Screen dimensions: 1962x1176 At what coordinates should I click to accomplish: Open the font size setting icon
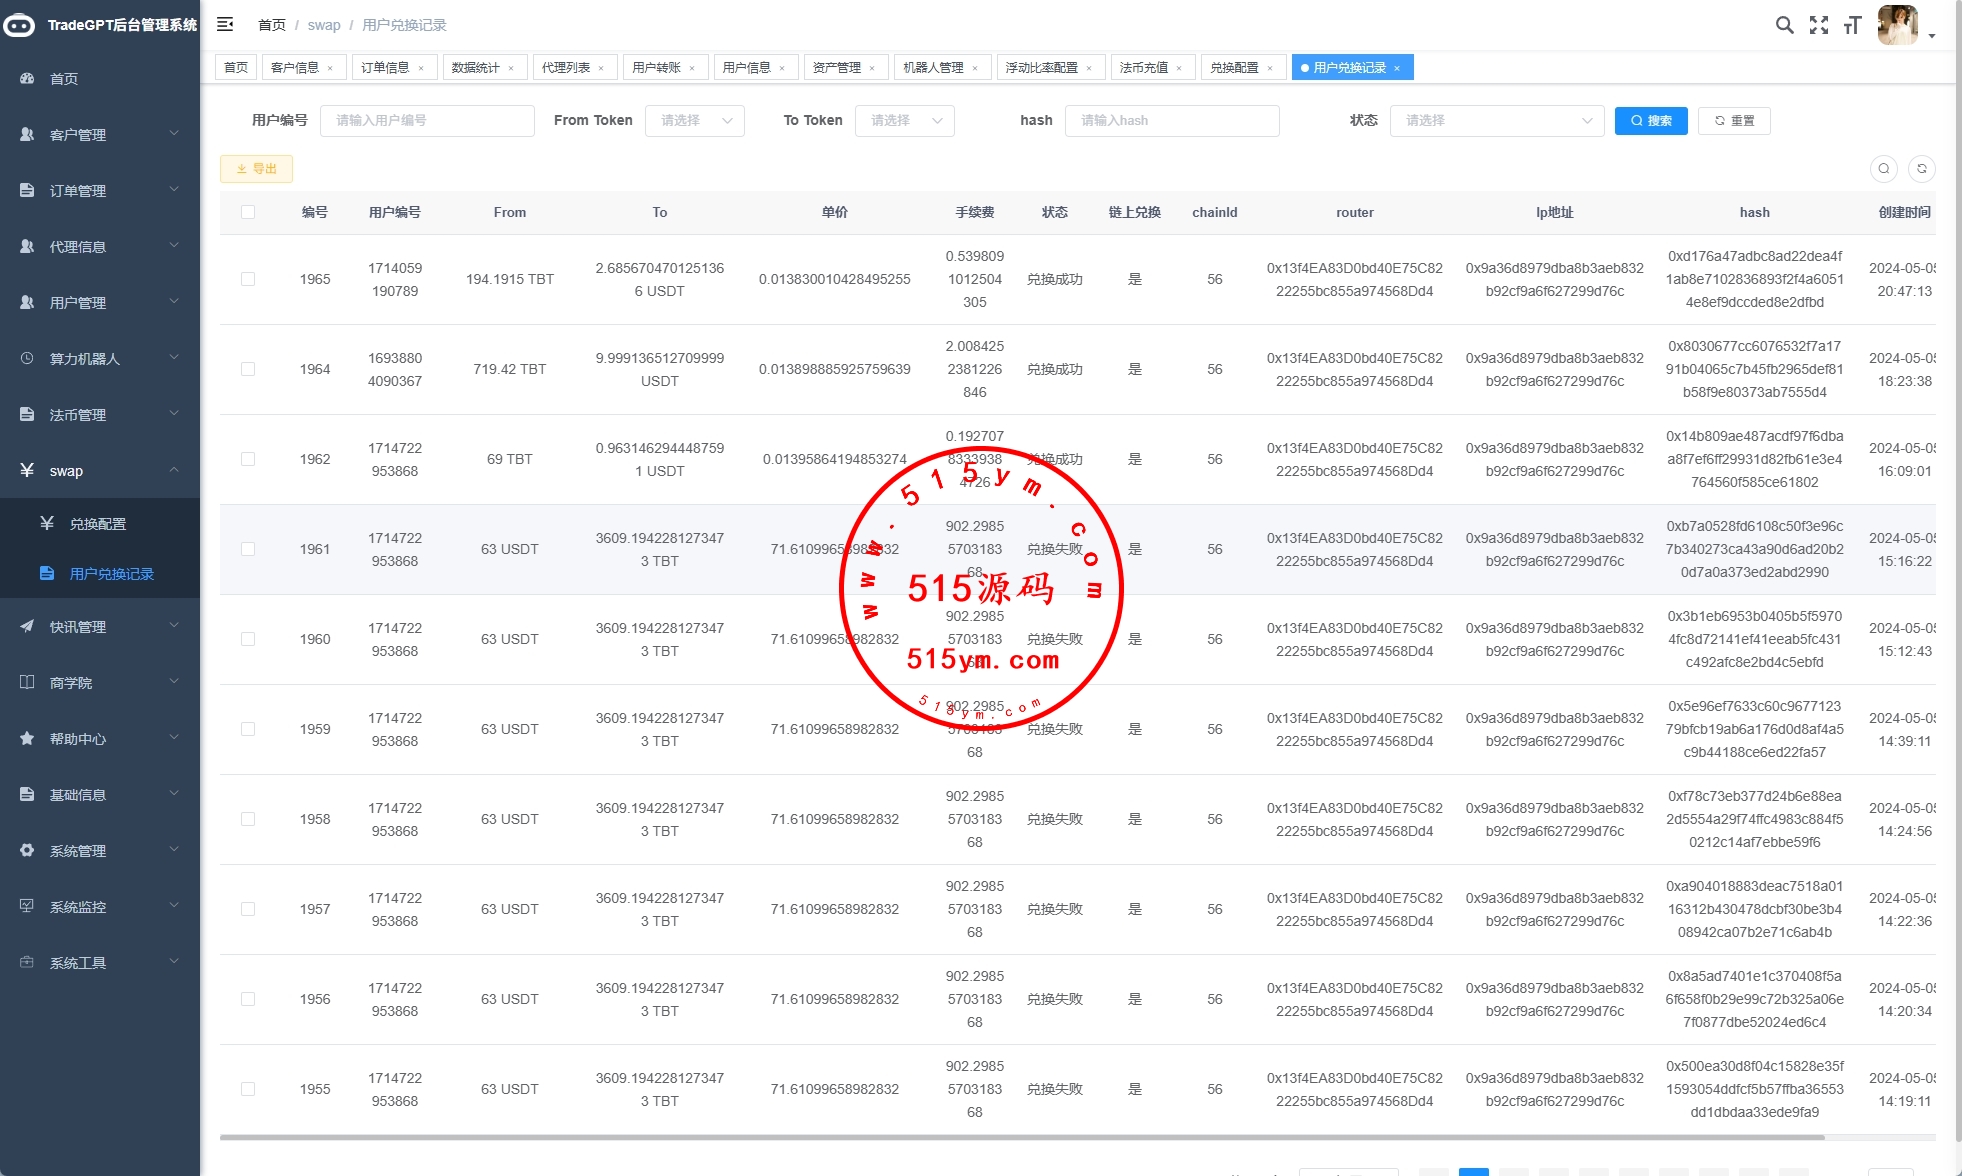(1852, 25)
